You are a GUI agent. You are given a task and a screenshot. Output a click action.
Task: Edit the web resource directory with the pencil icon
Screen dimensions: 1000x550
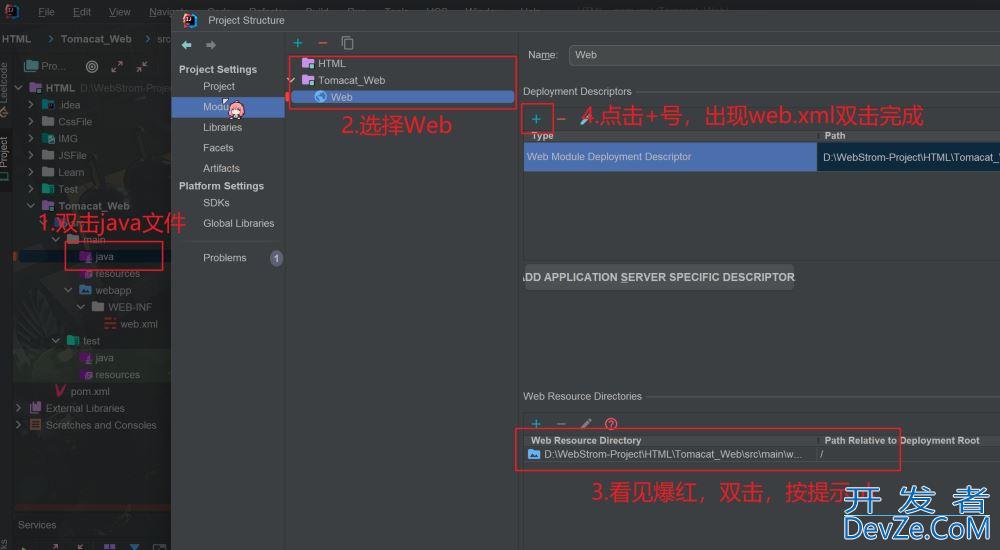click(x=586, y=424)
